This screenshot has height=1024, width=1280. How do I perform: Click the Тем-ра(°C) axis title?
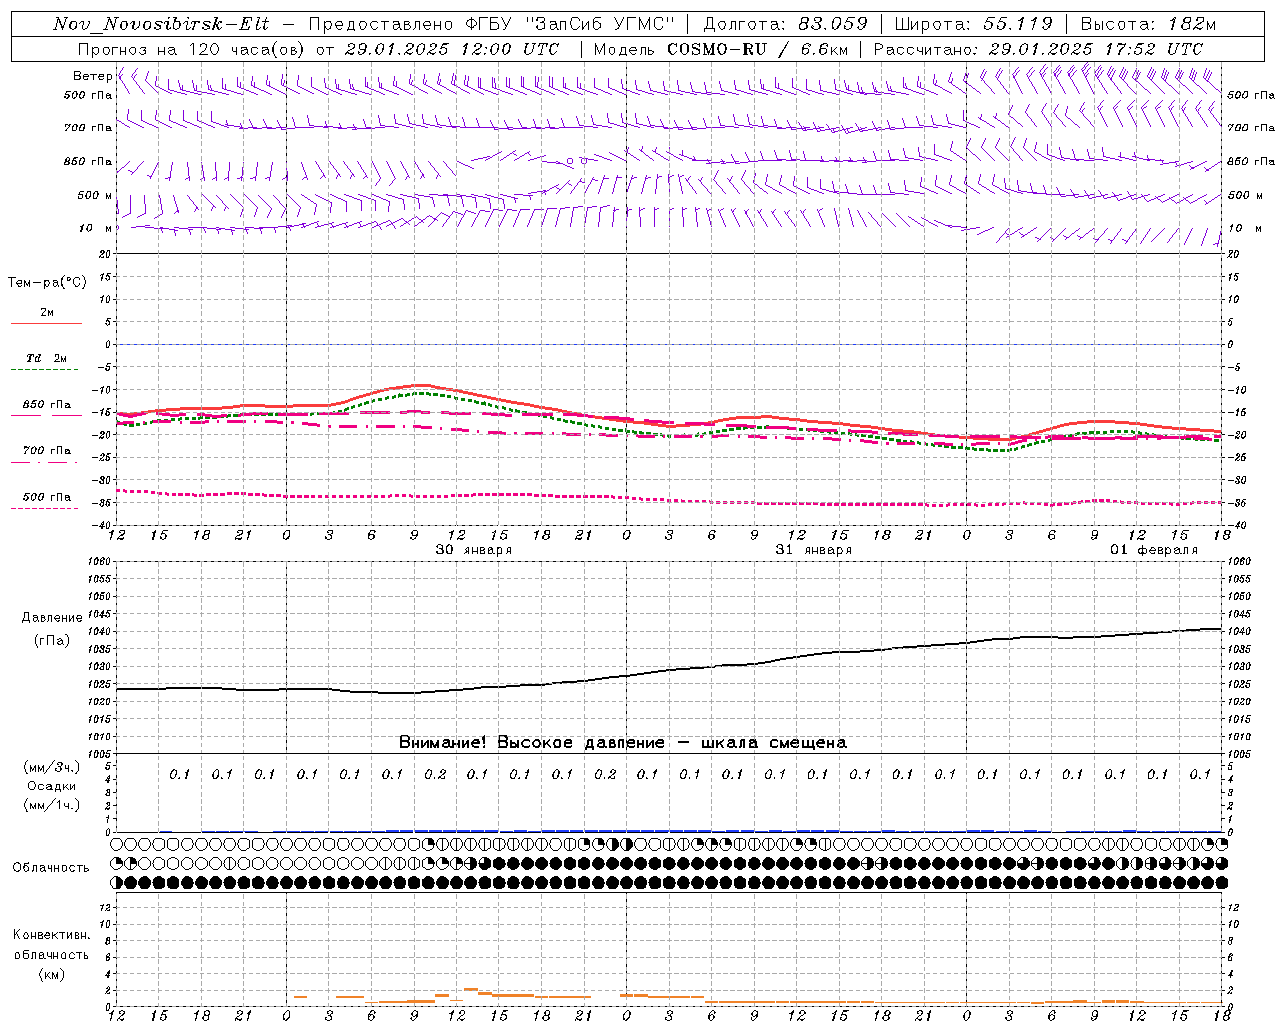[x=47, y=283]
